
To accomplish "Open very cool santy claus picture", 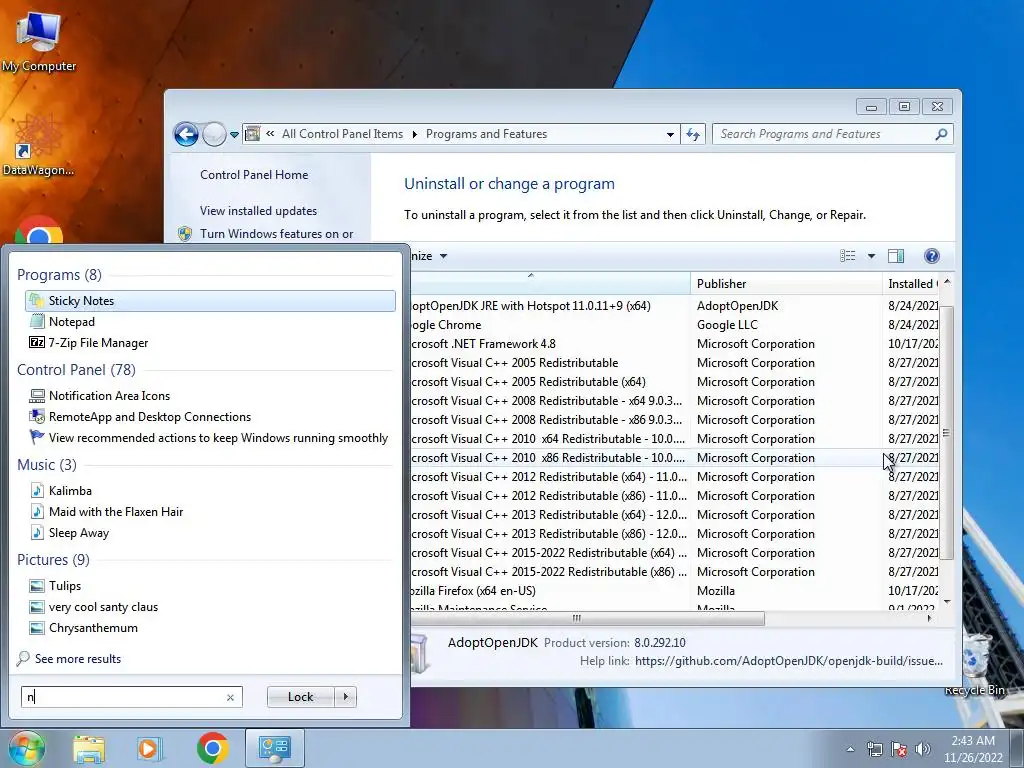I will [x=93, y=607].
